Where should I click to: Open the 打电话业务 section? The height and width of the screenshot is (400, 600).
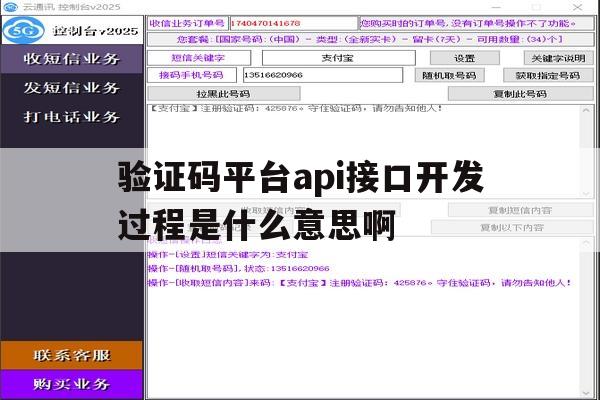(x=72, y=117)
